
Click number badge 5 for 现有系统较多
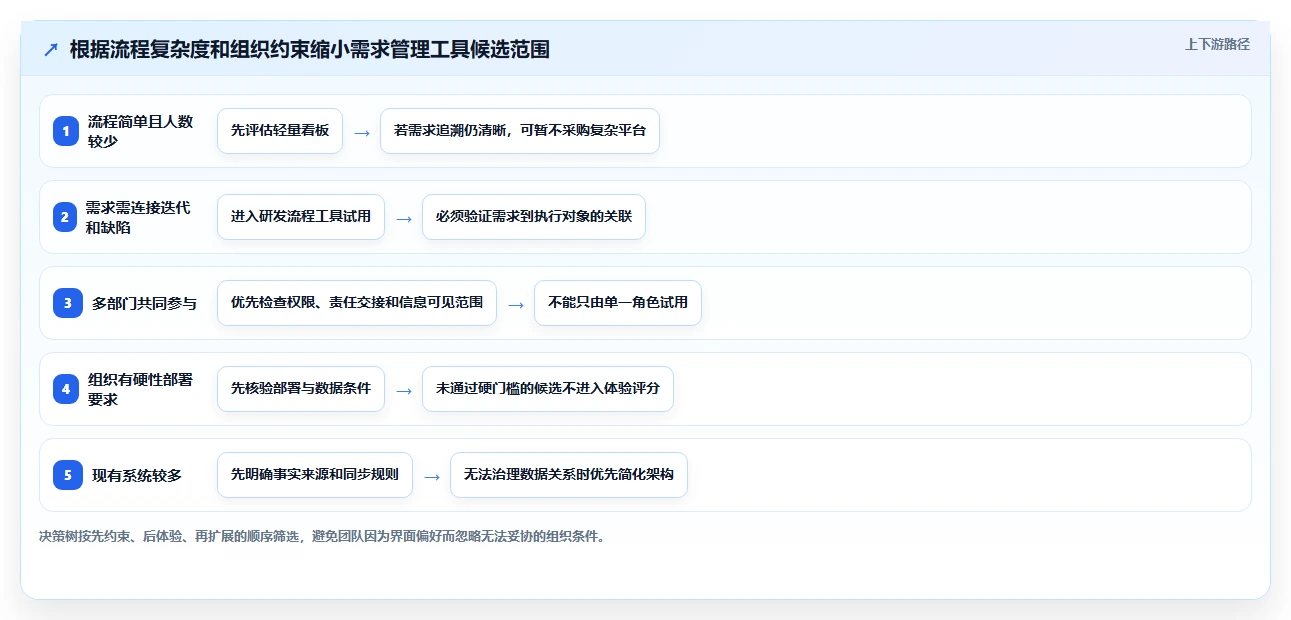66,475
